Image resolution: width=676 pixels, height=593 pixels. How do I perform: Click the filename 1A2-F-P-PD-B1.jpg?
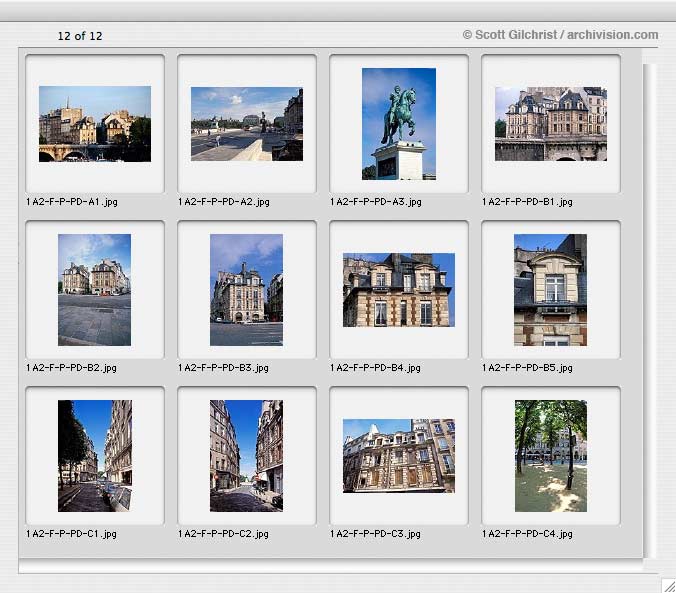pos(527,202)
